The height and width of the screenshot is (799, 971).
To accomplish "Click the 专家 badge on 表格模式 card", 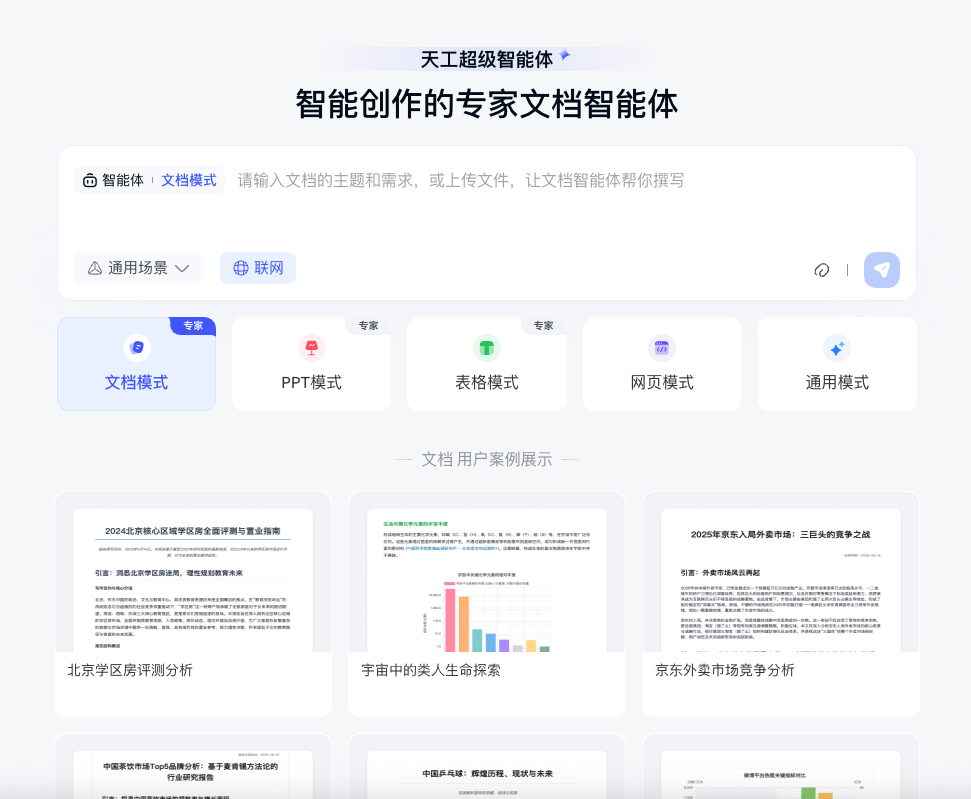I will click(x=543, y=326).
